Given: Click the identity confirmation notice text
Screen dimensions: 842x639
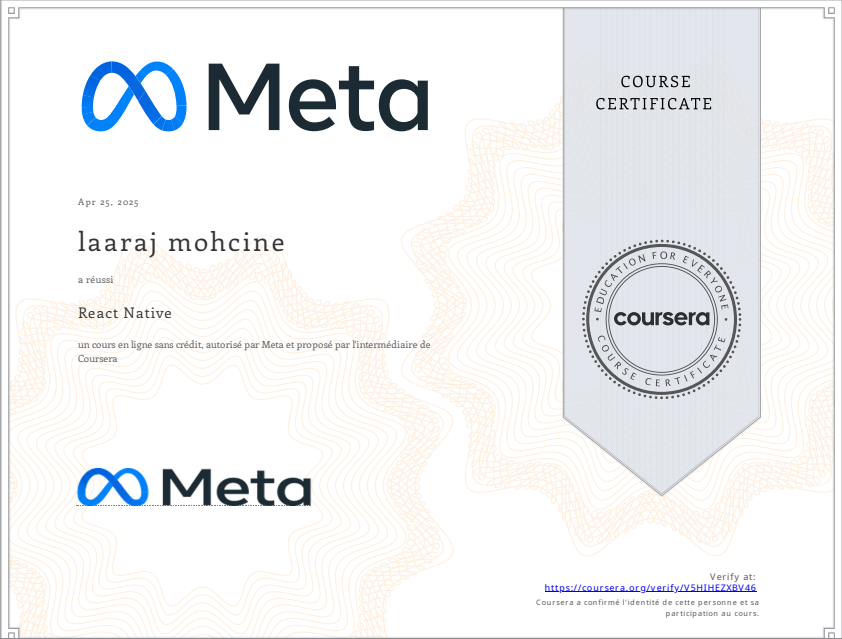Looking at the screenshot, I should (x=649, y=607).
